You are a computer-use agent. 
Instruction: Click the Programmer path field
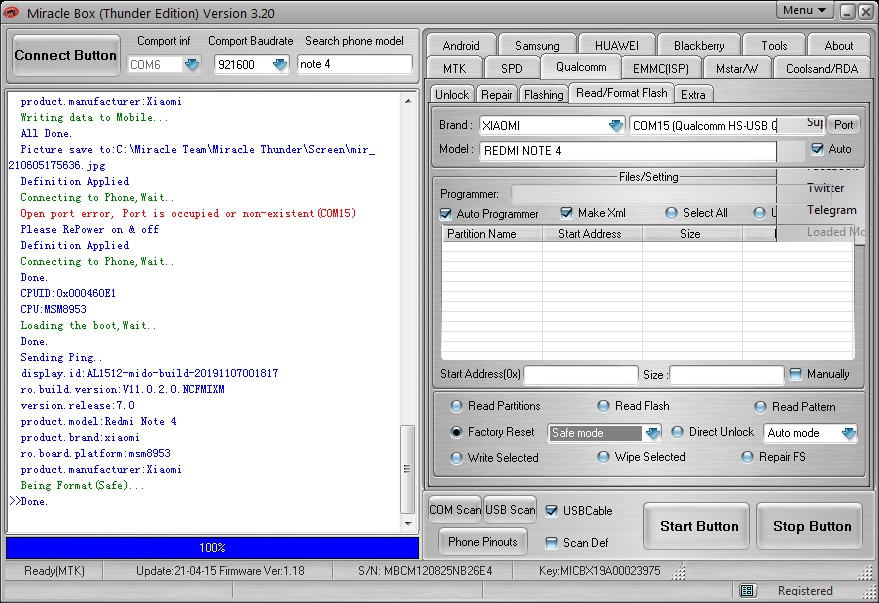[645, 194]
